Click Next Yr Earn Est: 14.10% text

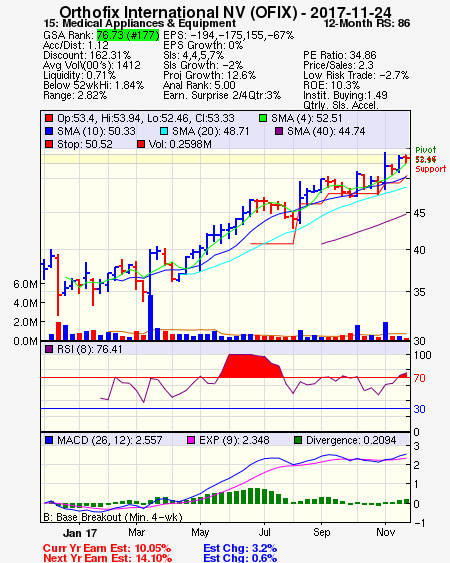(107, 558)
